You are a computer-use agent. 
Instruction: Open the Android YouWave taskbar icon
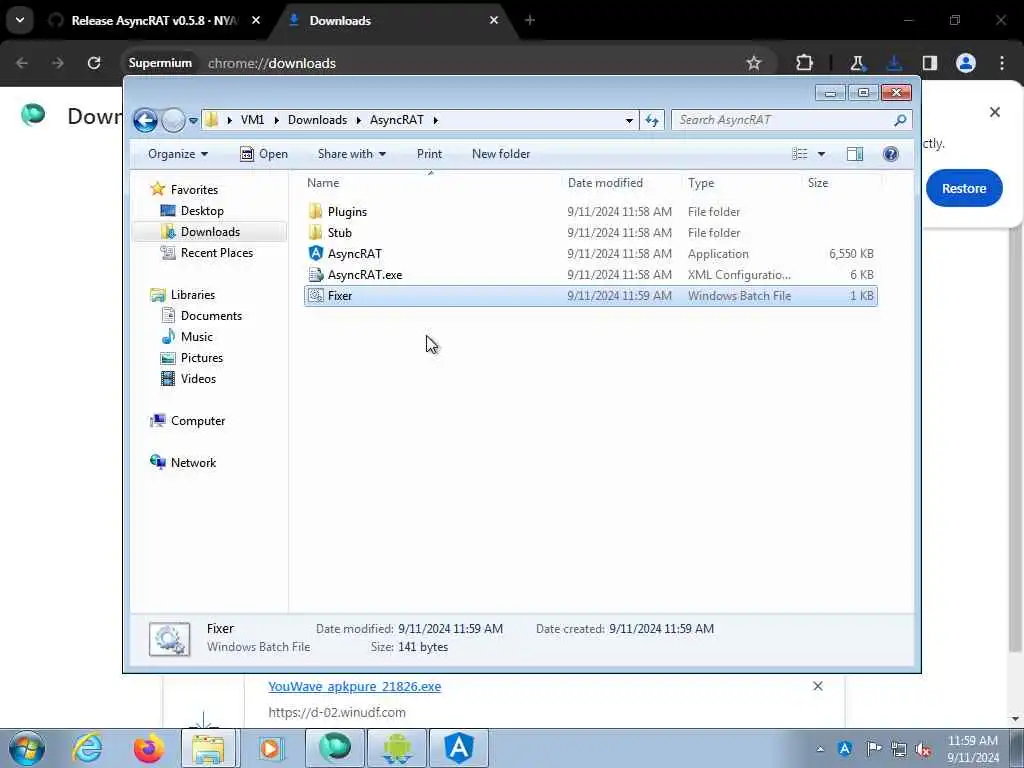pos(397,748)
